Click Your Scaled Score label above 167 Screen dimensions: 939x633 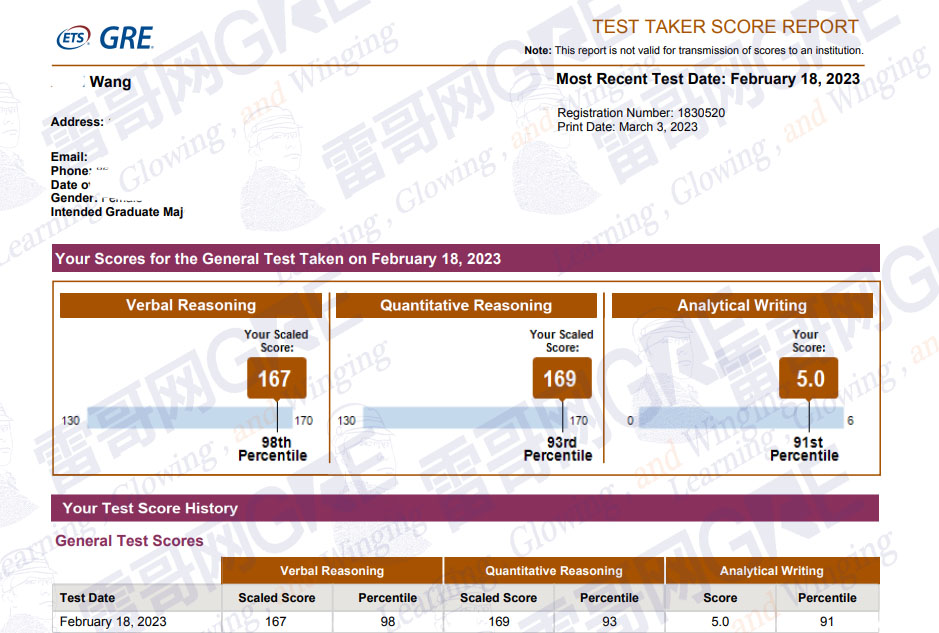point(276,341)
